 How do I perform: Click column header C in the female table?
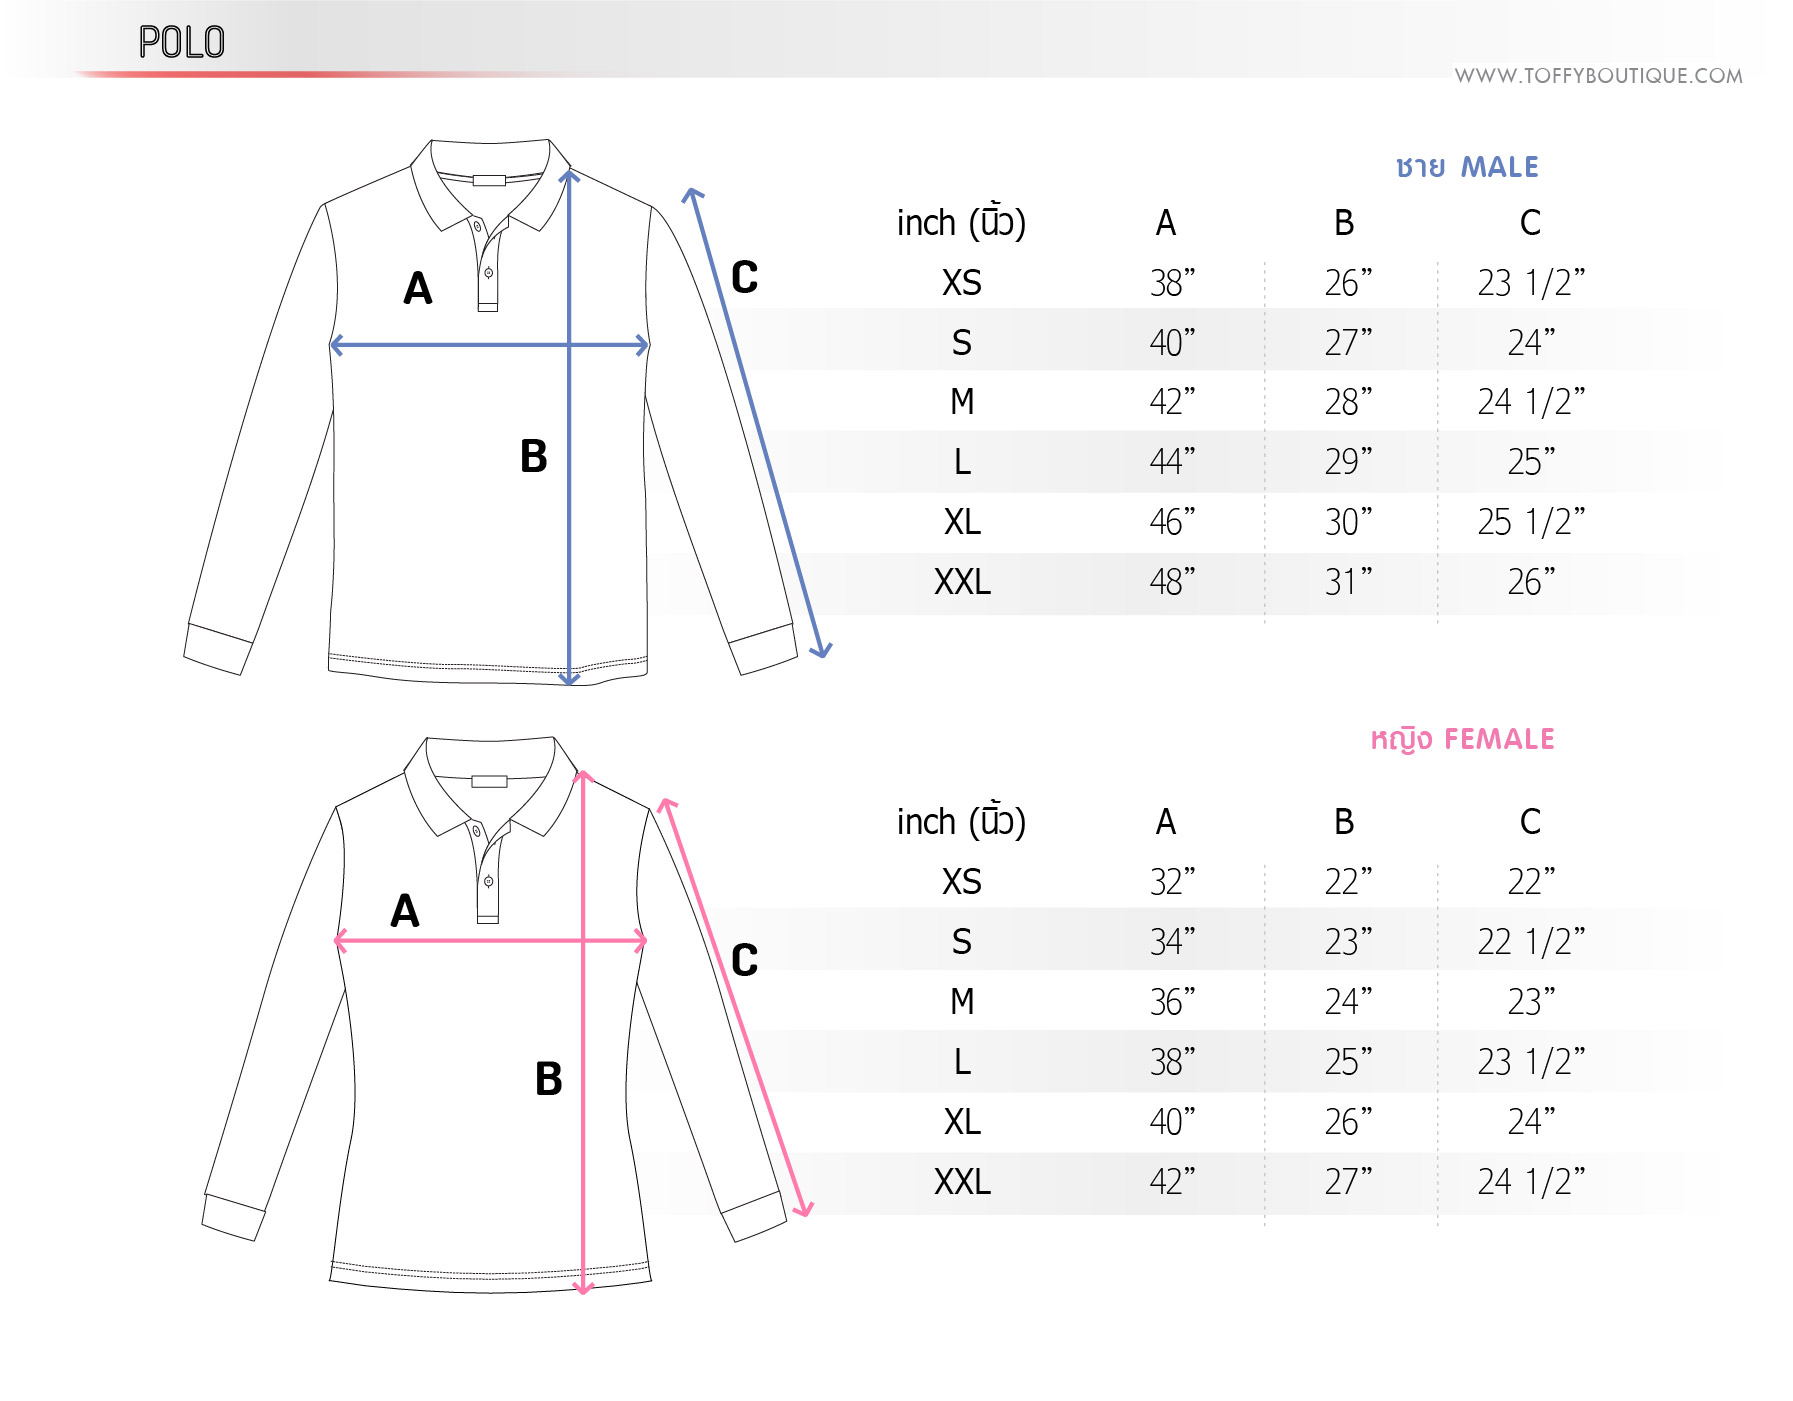1530,822
